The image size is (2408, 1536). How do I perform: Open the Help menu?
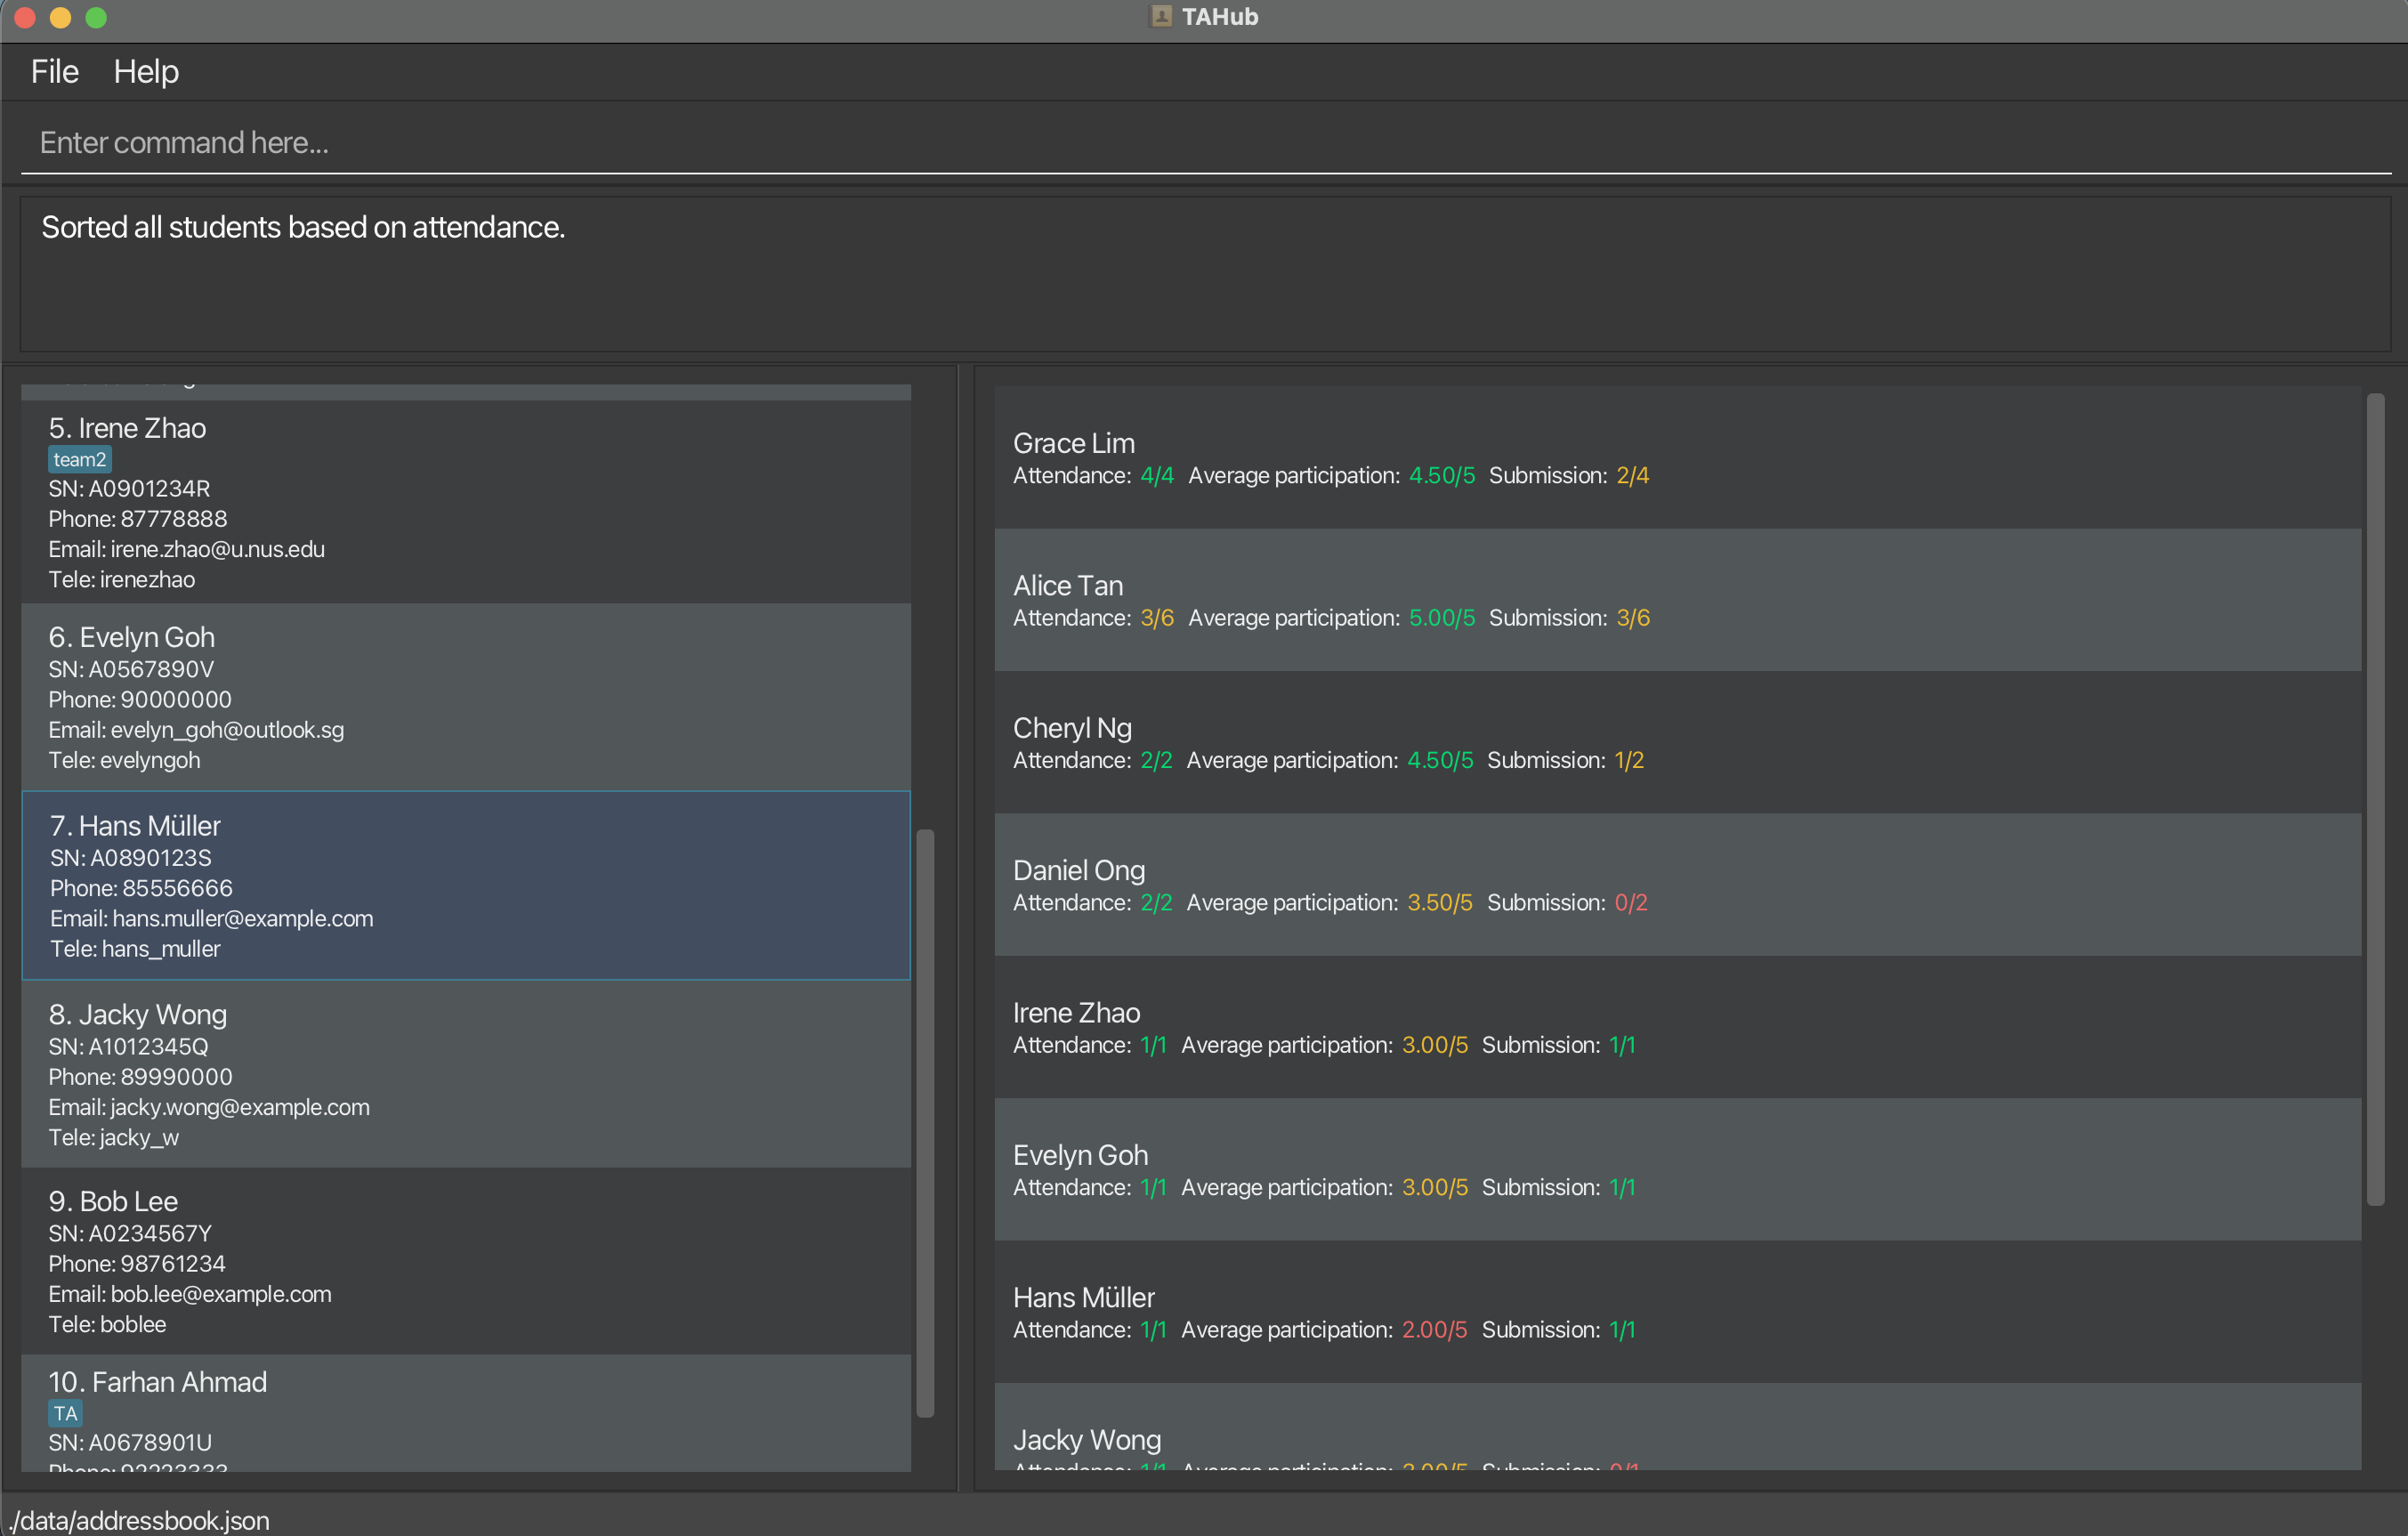click(x=146, y=72)
